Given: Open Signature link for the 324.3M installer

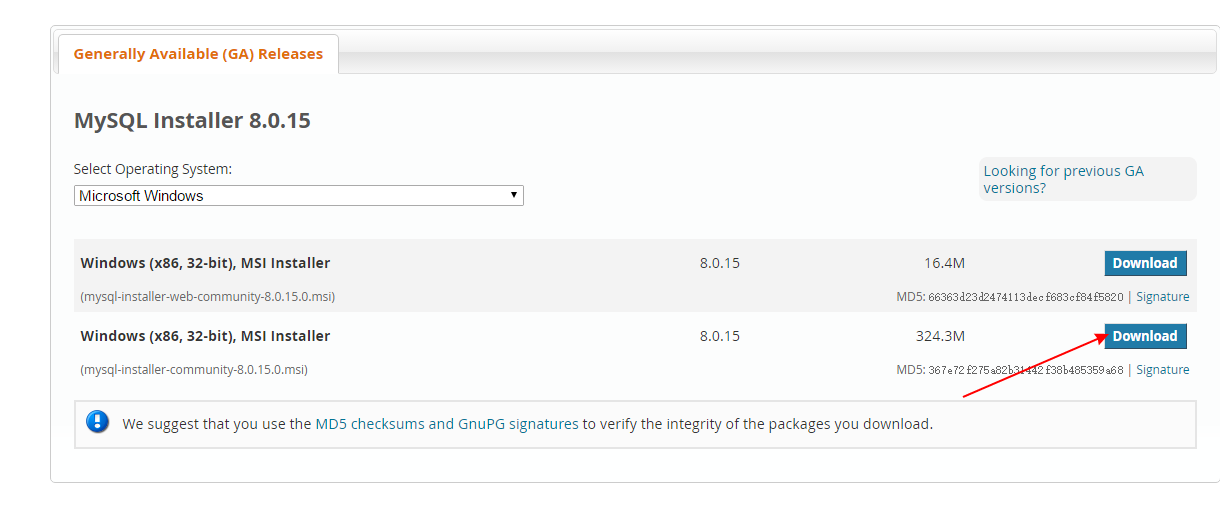Looking at the screenshot, I should click(1162, 370).
